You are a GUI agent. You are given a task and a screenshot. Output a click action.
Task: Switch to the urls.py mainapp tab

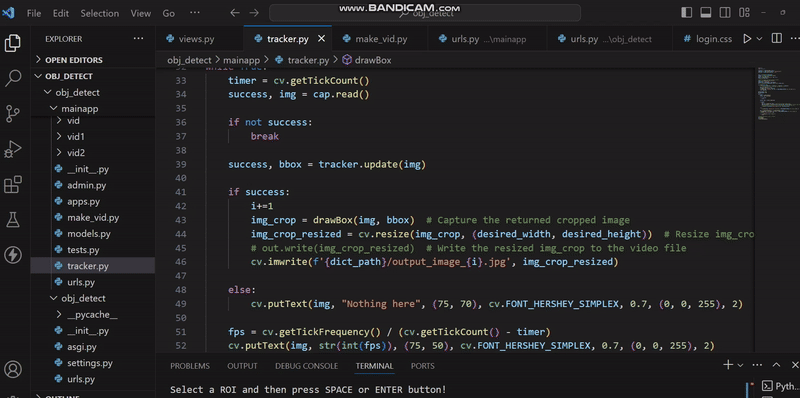[487, 39]
